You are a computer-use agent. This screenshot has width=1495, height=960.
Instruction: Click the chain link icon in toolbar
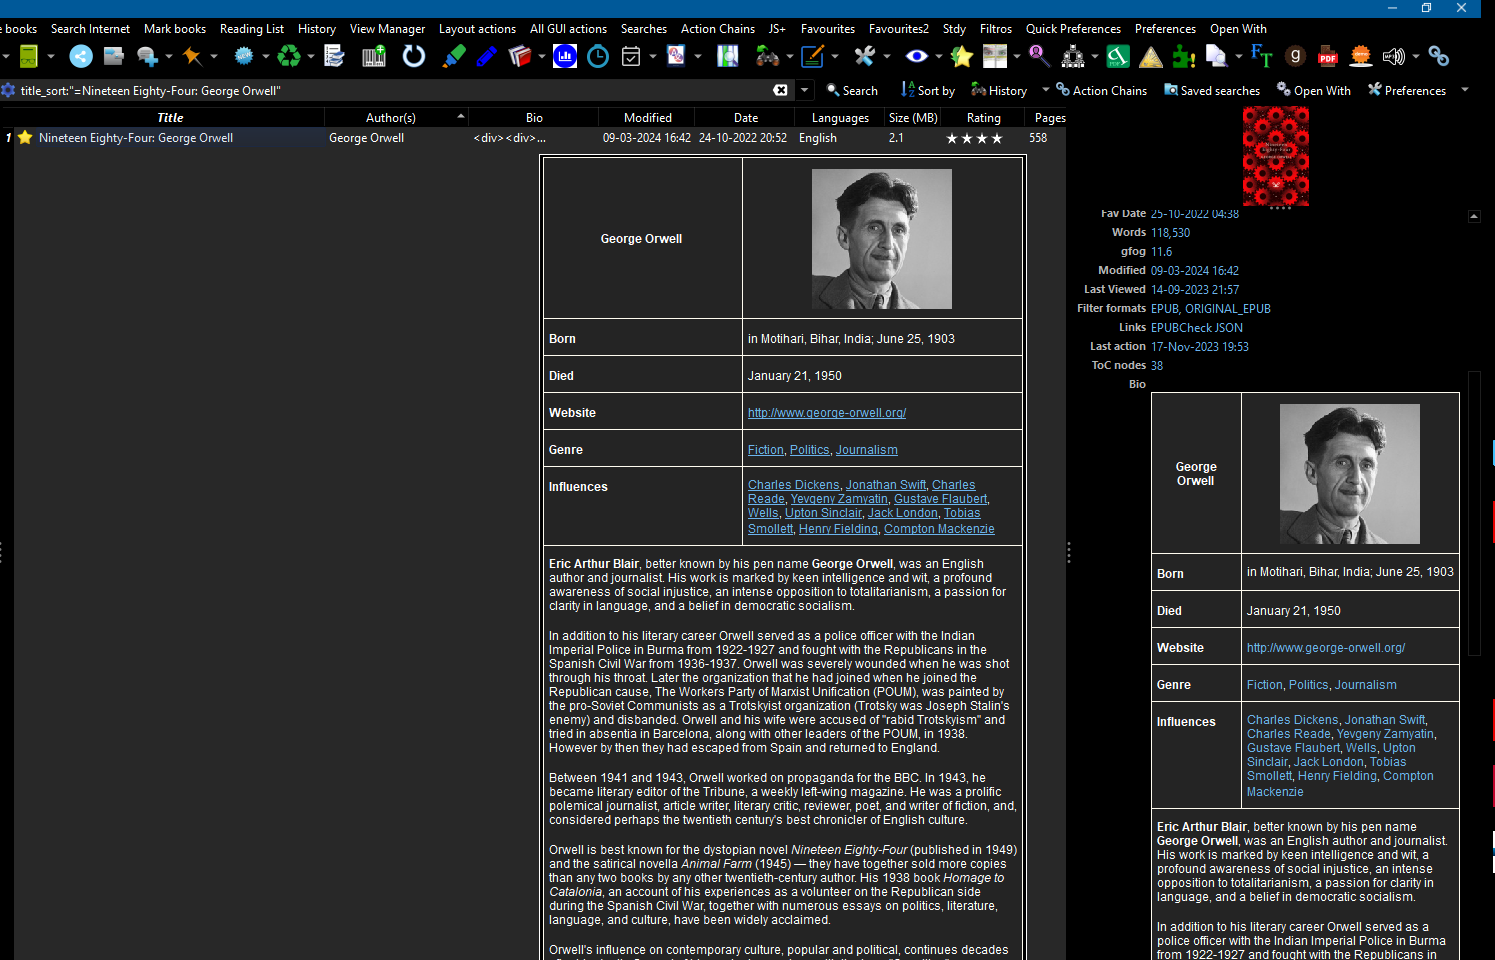pyautogui.click(x=1439, y=57)
